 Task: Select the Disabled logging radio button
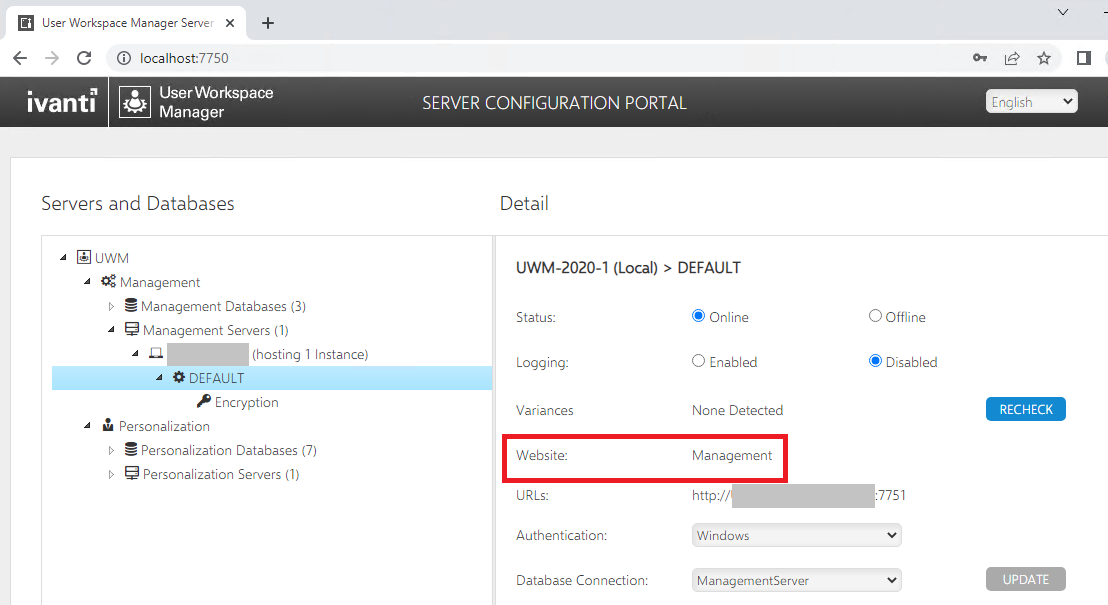(x=875, y=361)
